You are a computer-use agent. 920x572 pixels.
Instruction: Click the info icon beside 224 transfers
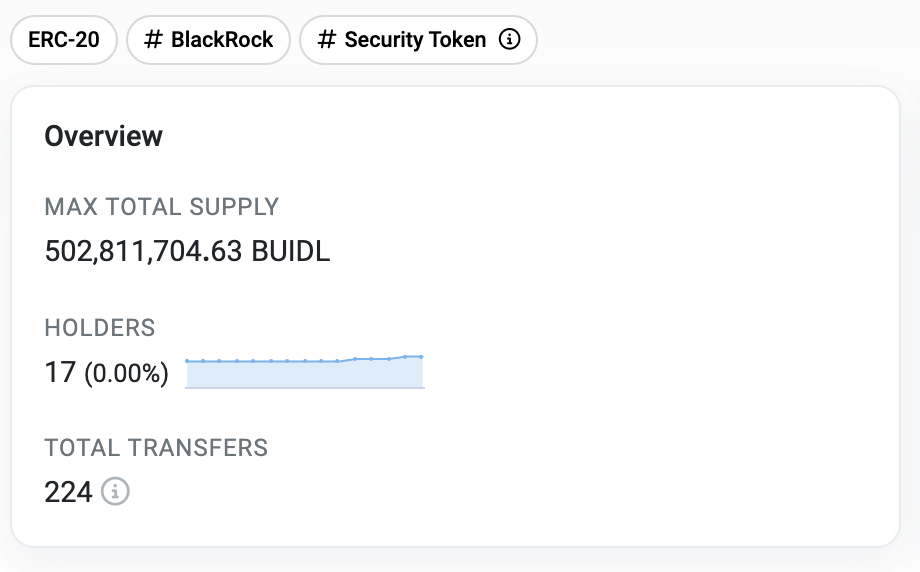point(117,491)
